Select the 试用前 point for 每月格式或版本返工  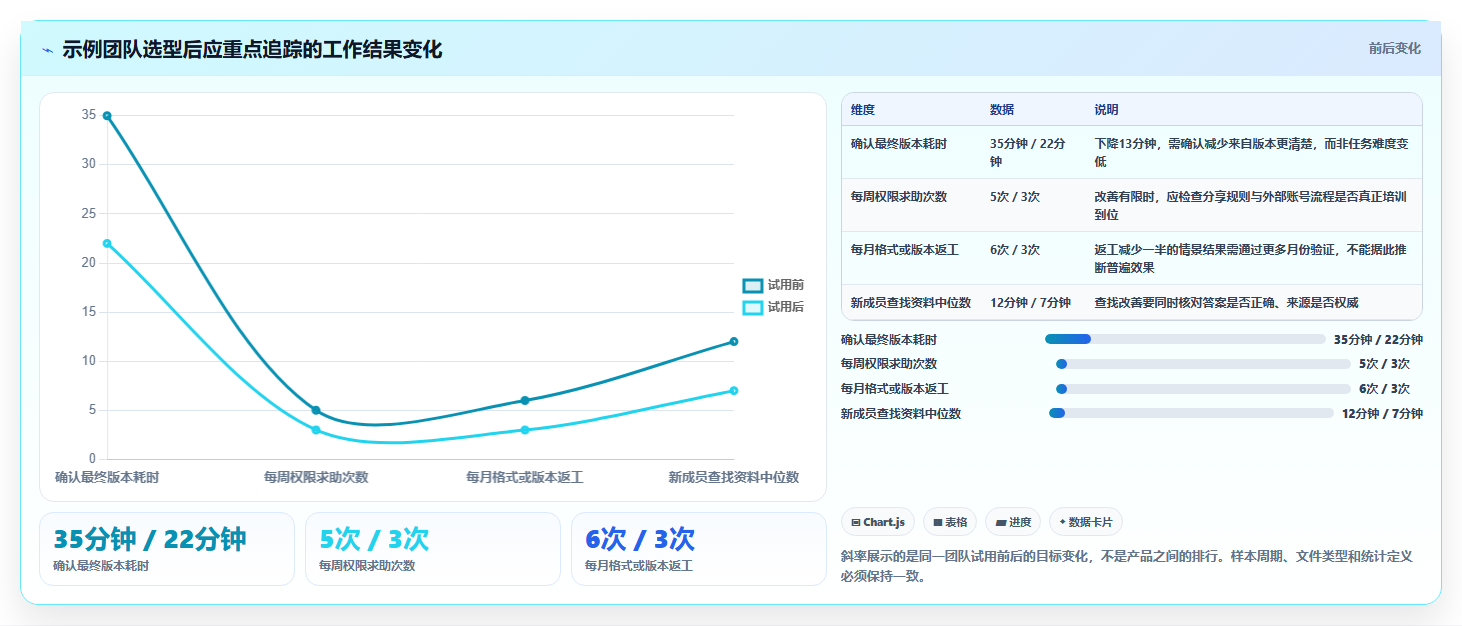(525, 400)
